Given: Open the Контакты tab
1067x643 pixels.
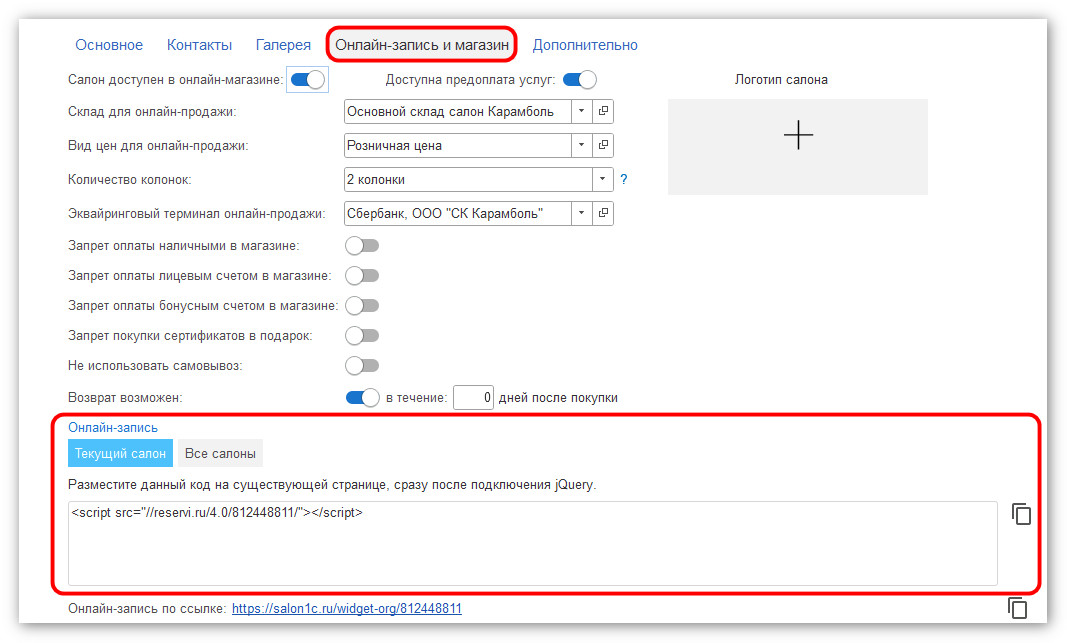Looking at the screenshot, I should (199, 45).
